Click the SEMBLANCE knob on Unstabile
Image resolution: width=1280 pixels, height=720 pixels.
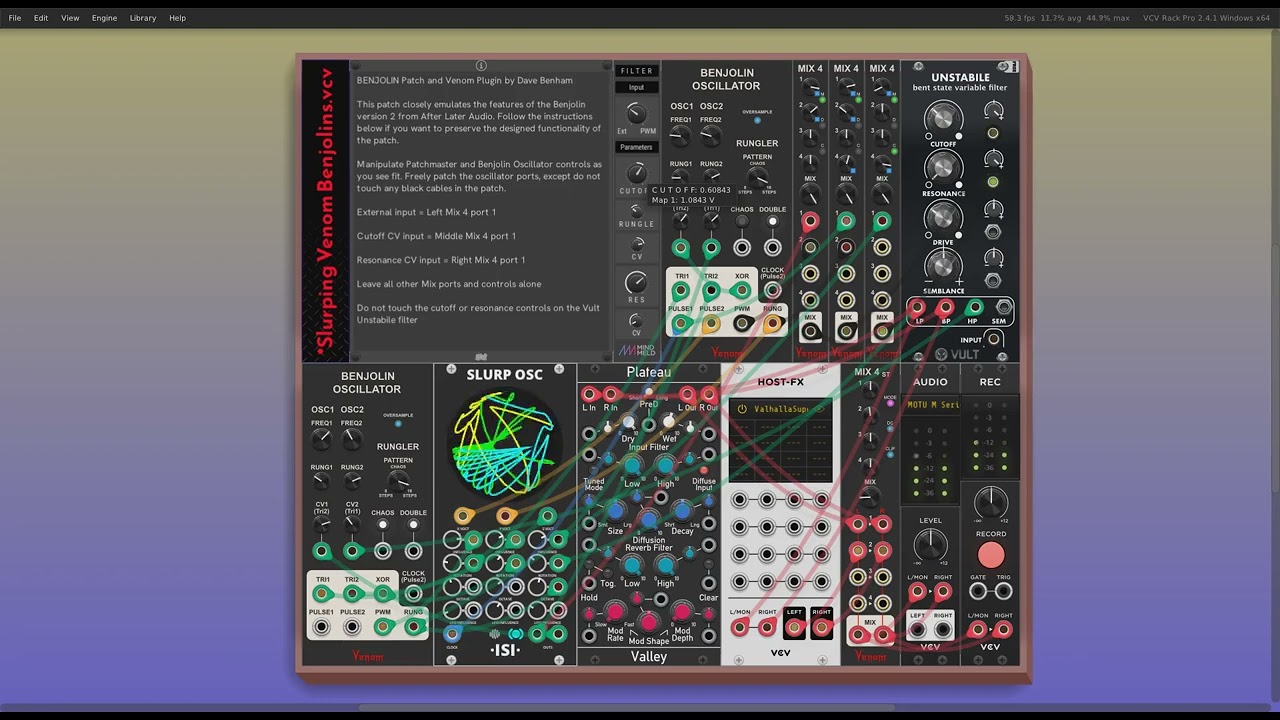(x=943, y=266)
